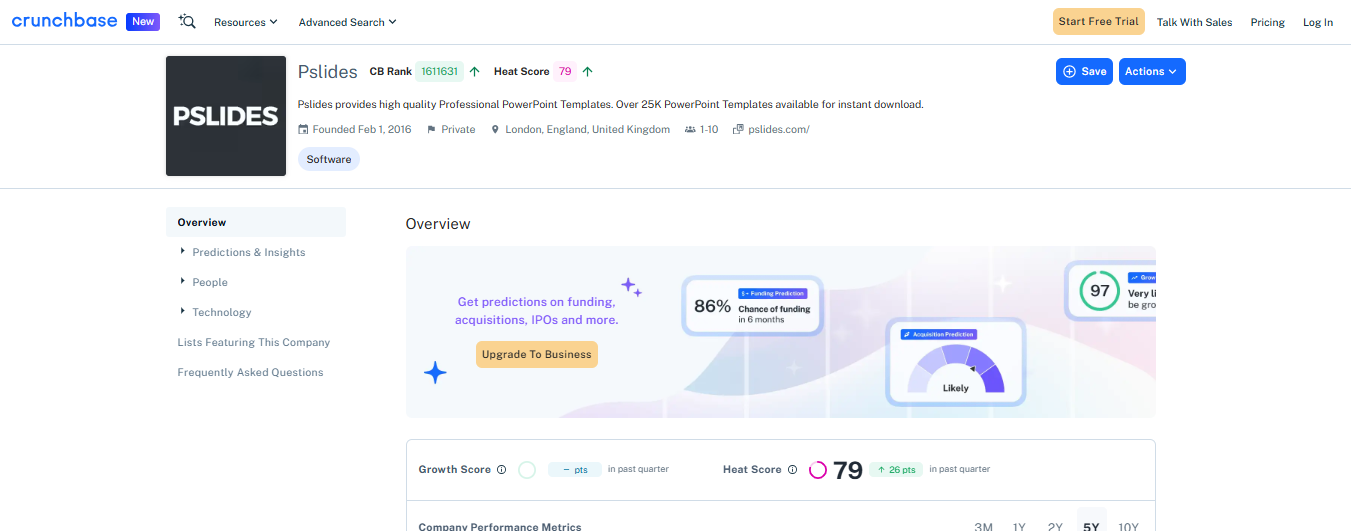Go to Lists Featuring This Company
The width and height of the screenshot is (1351, 531).
coord(254,342)
